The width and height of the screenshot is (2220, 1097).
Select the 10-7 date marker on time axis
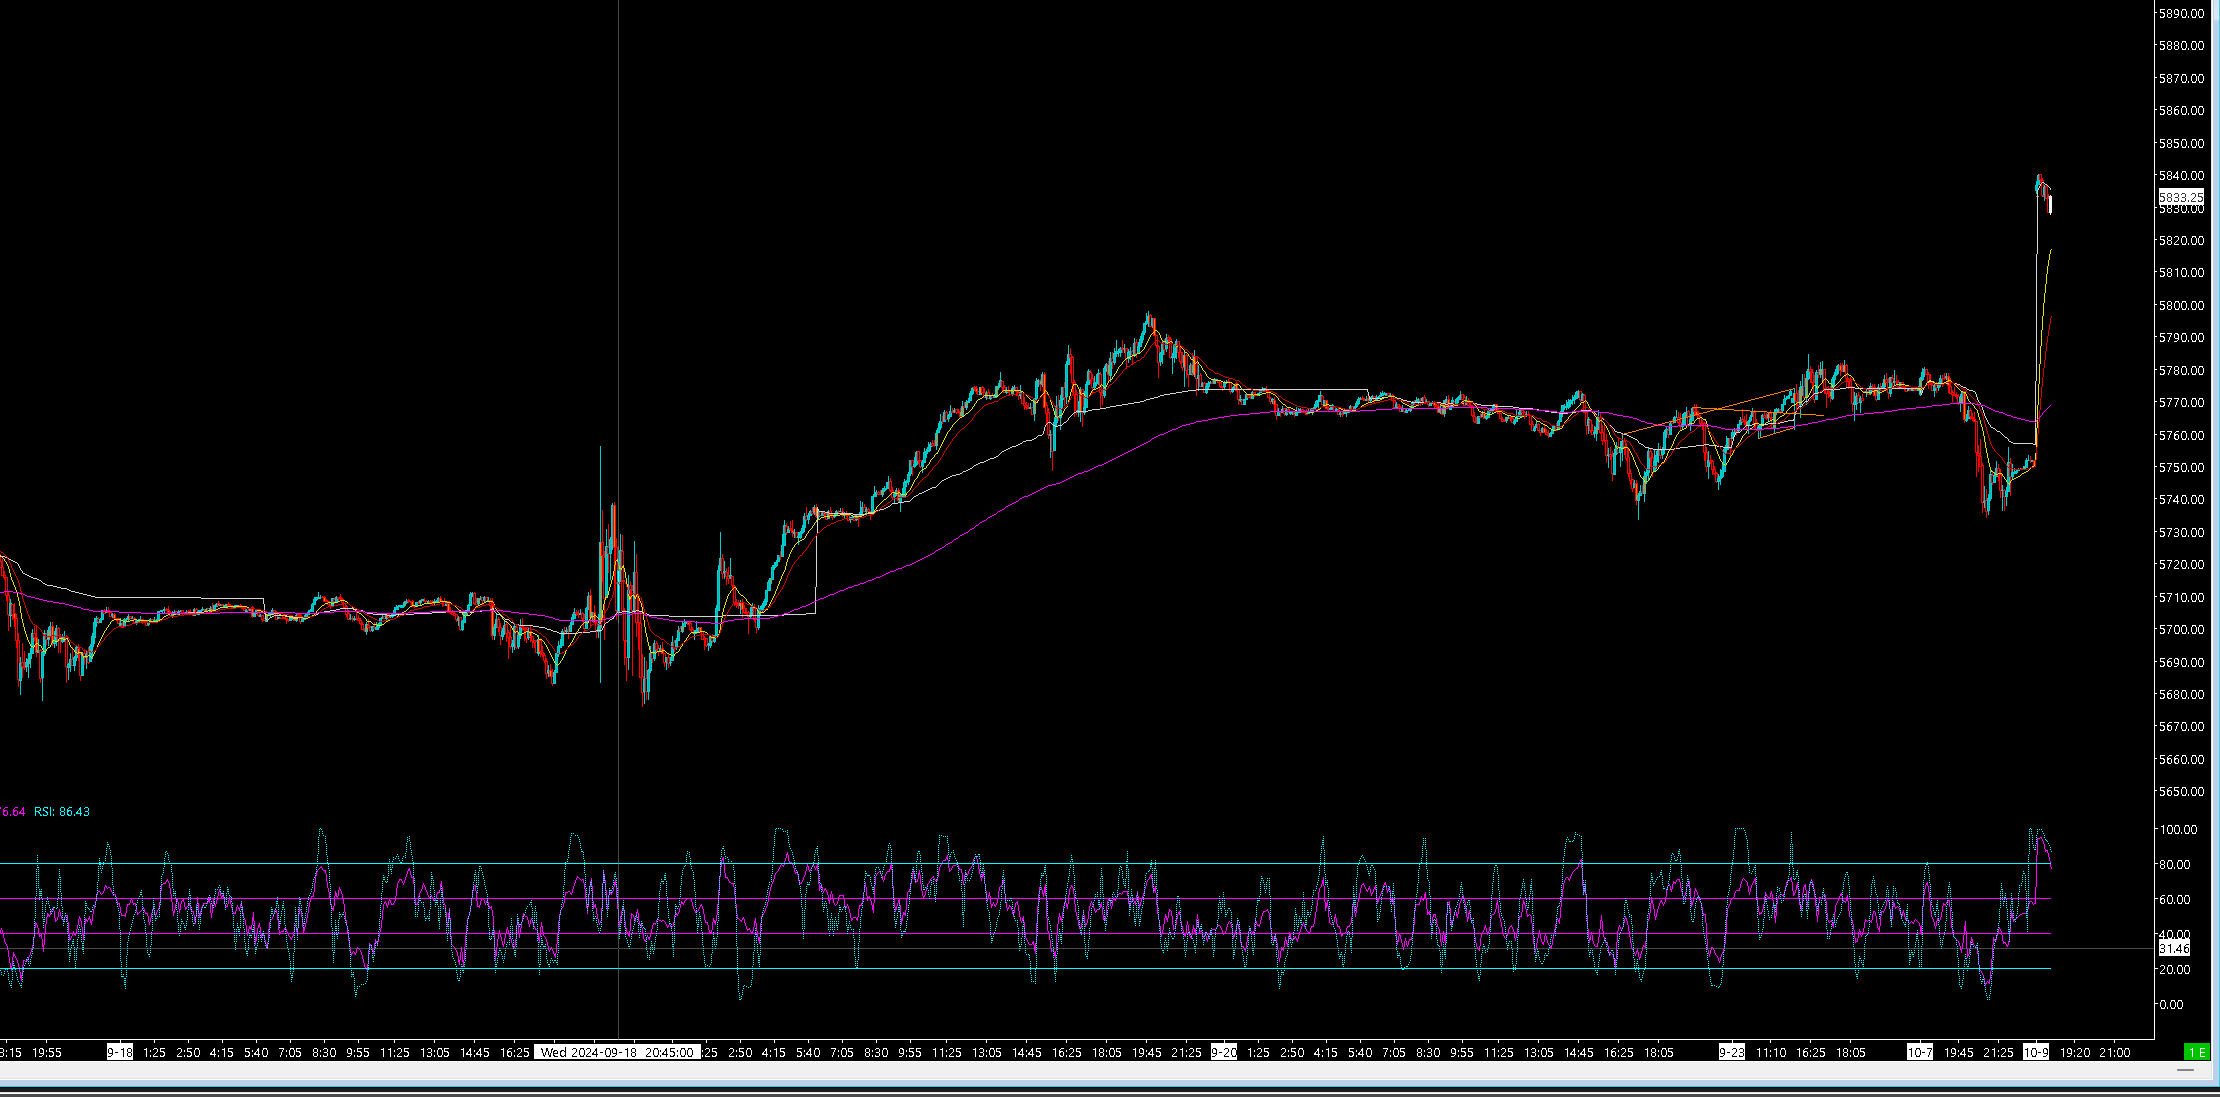coord(1920,1052)
